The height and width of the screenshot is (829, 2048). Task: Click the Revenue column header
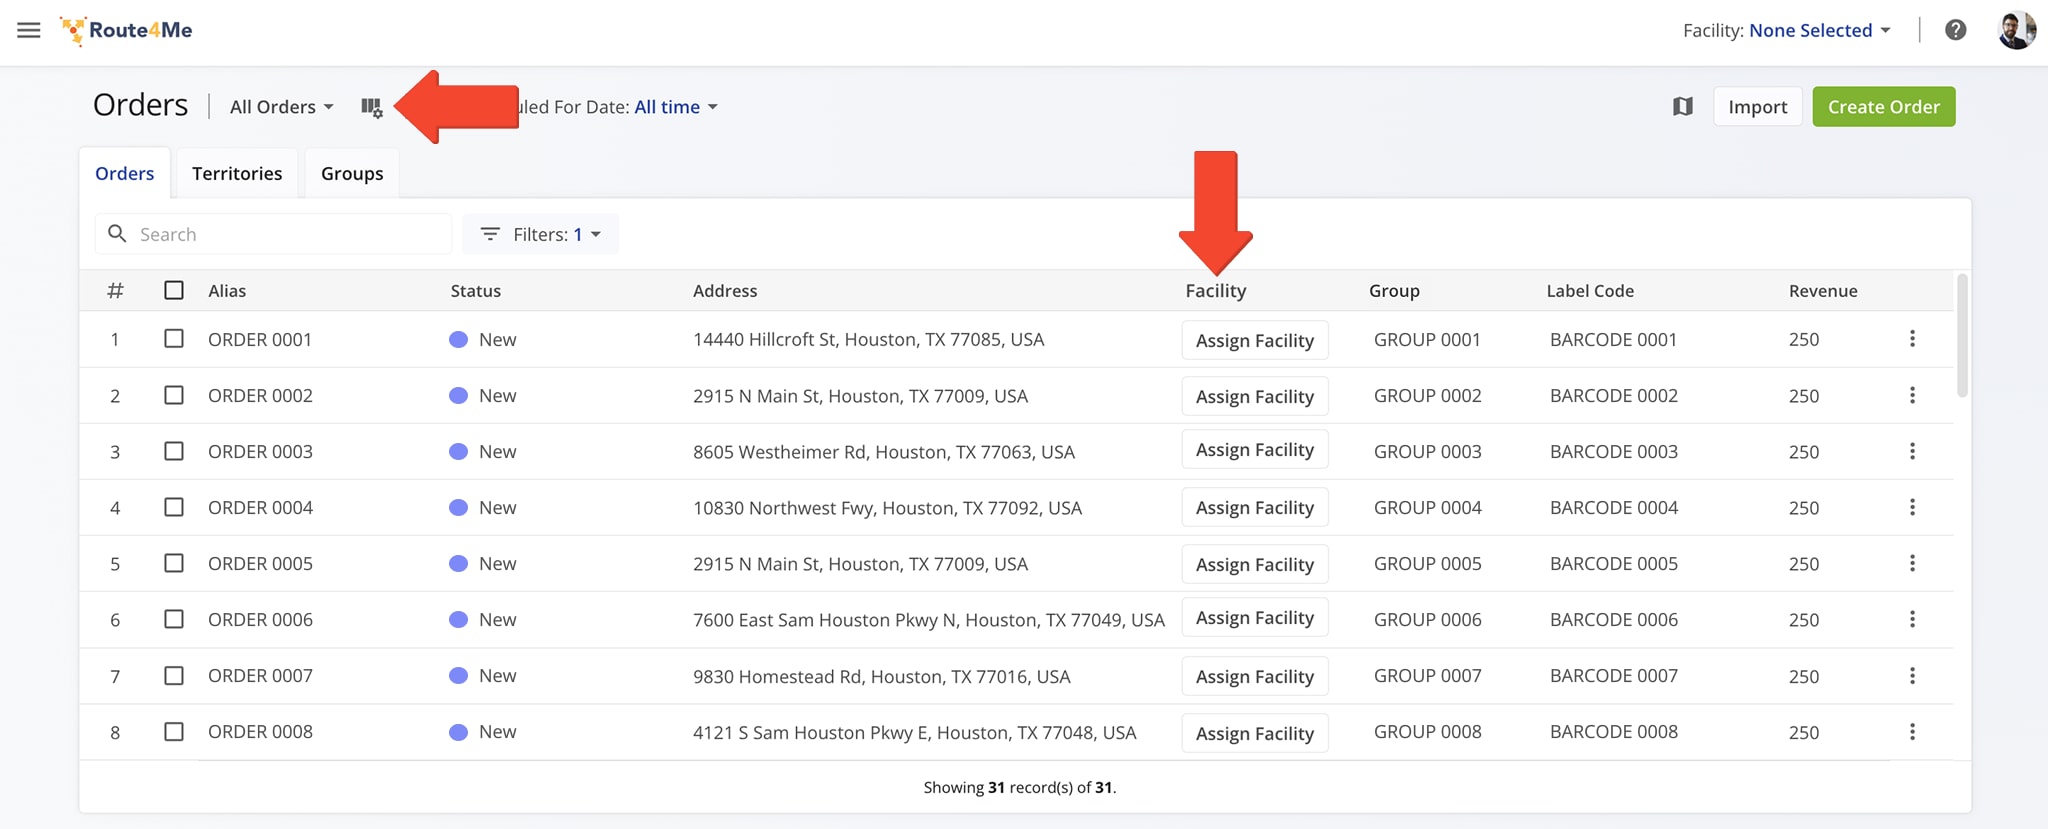click(1823, 291)
